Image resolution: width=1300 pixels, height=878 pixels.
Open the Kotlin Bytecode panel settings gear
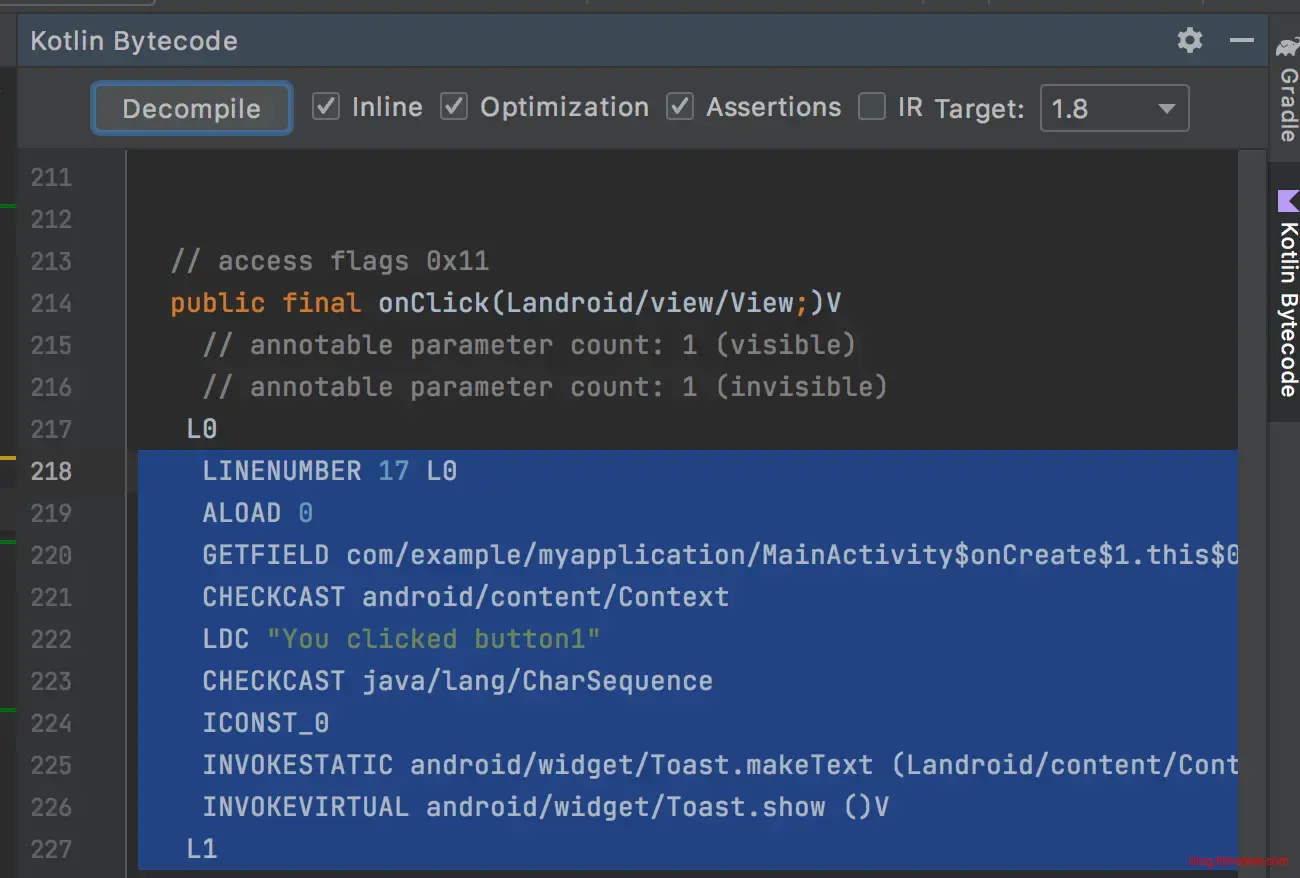pyautogui.click(x=1189, y=41)
